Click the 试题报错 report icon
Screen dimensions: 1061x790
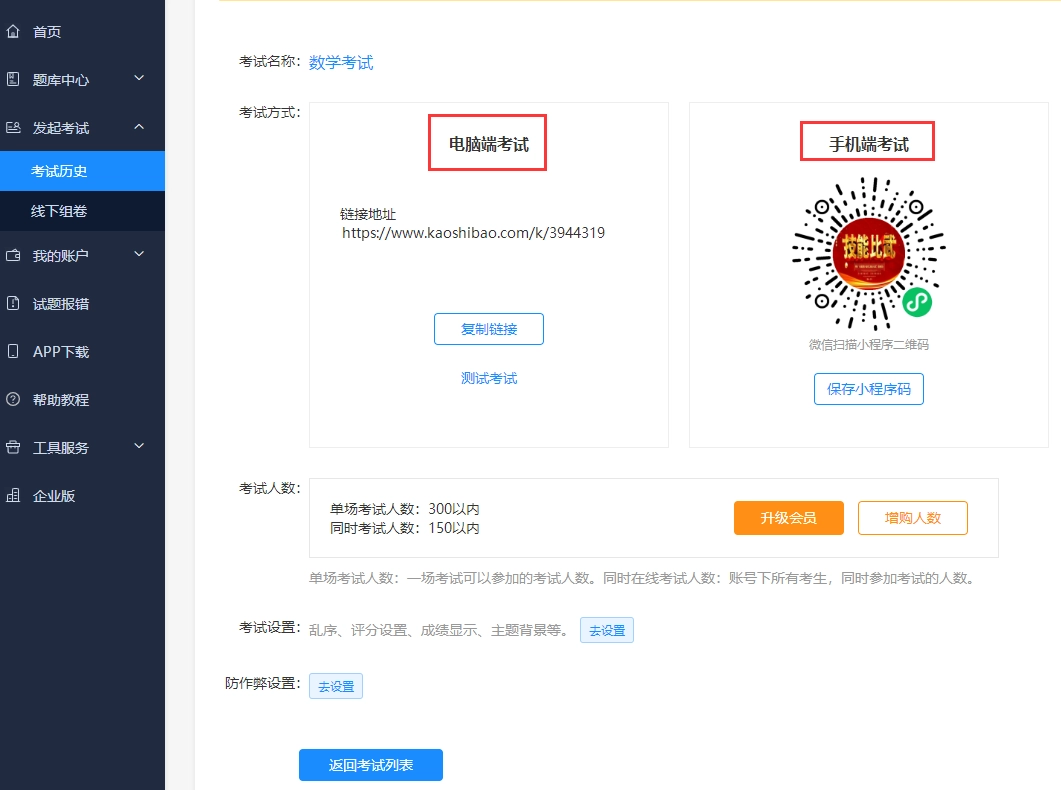coord(13,303)
